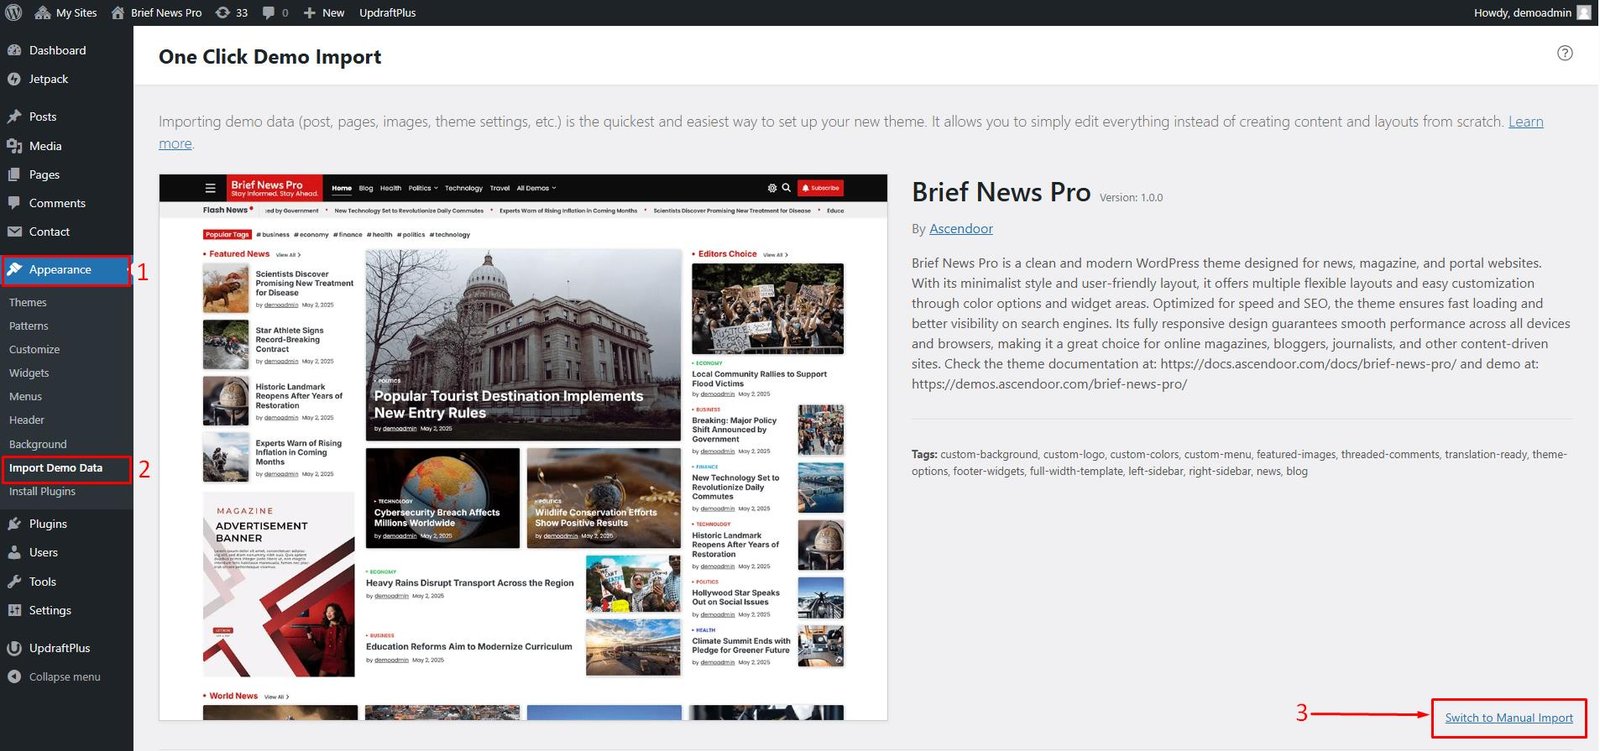1600x751 pixels.
Task: Click the Plugins plug icon
Action: [14, 524]
